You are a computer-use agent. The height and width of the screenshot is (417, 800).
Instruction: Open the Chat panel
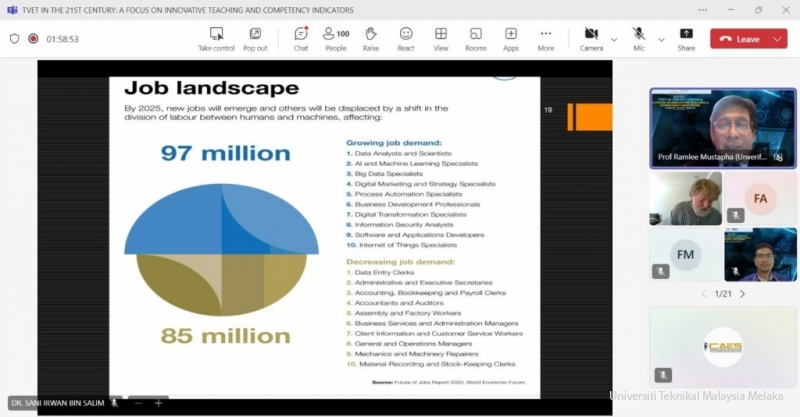(x=300, y=38)
